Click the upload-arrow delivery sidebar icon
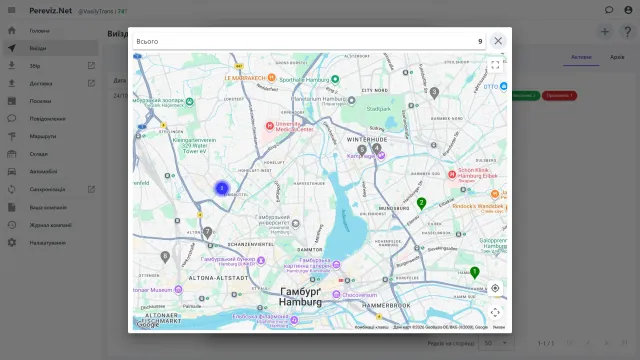640x360 pixels. pyautogui.click(x=12, y=83)
